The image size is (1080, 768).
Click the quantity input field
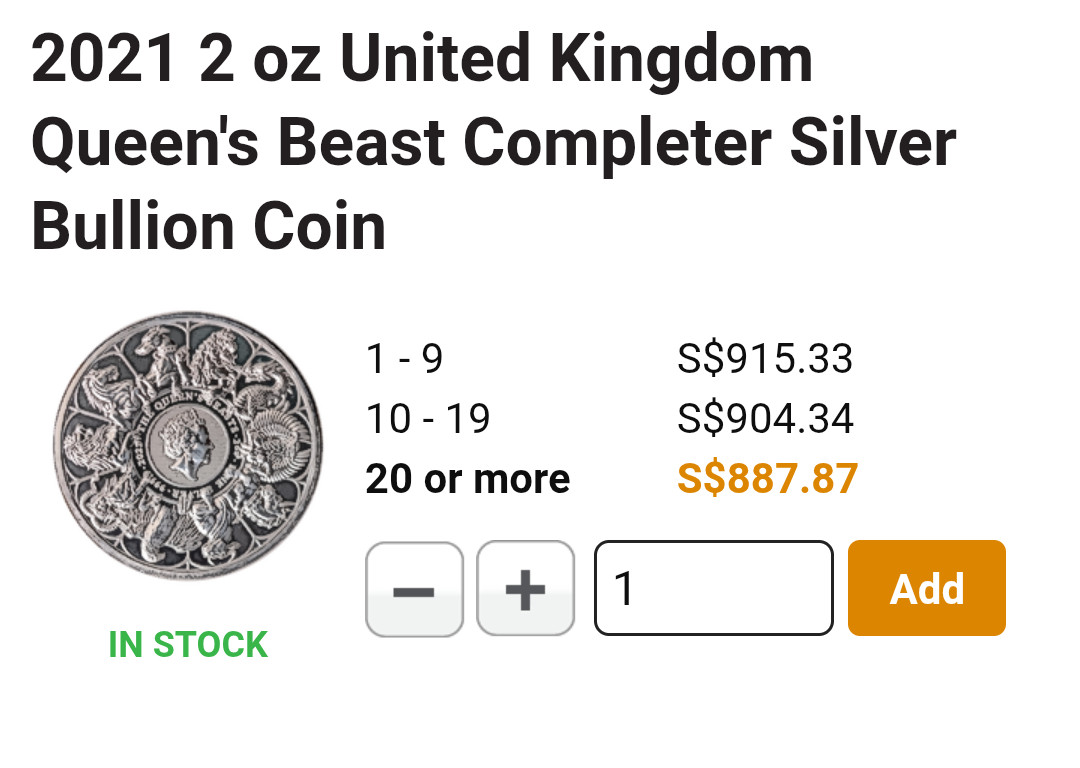point(713,588)
